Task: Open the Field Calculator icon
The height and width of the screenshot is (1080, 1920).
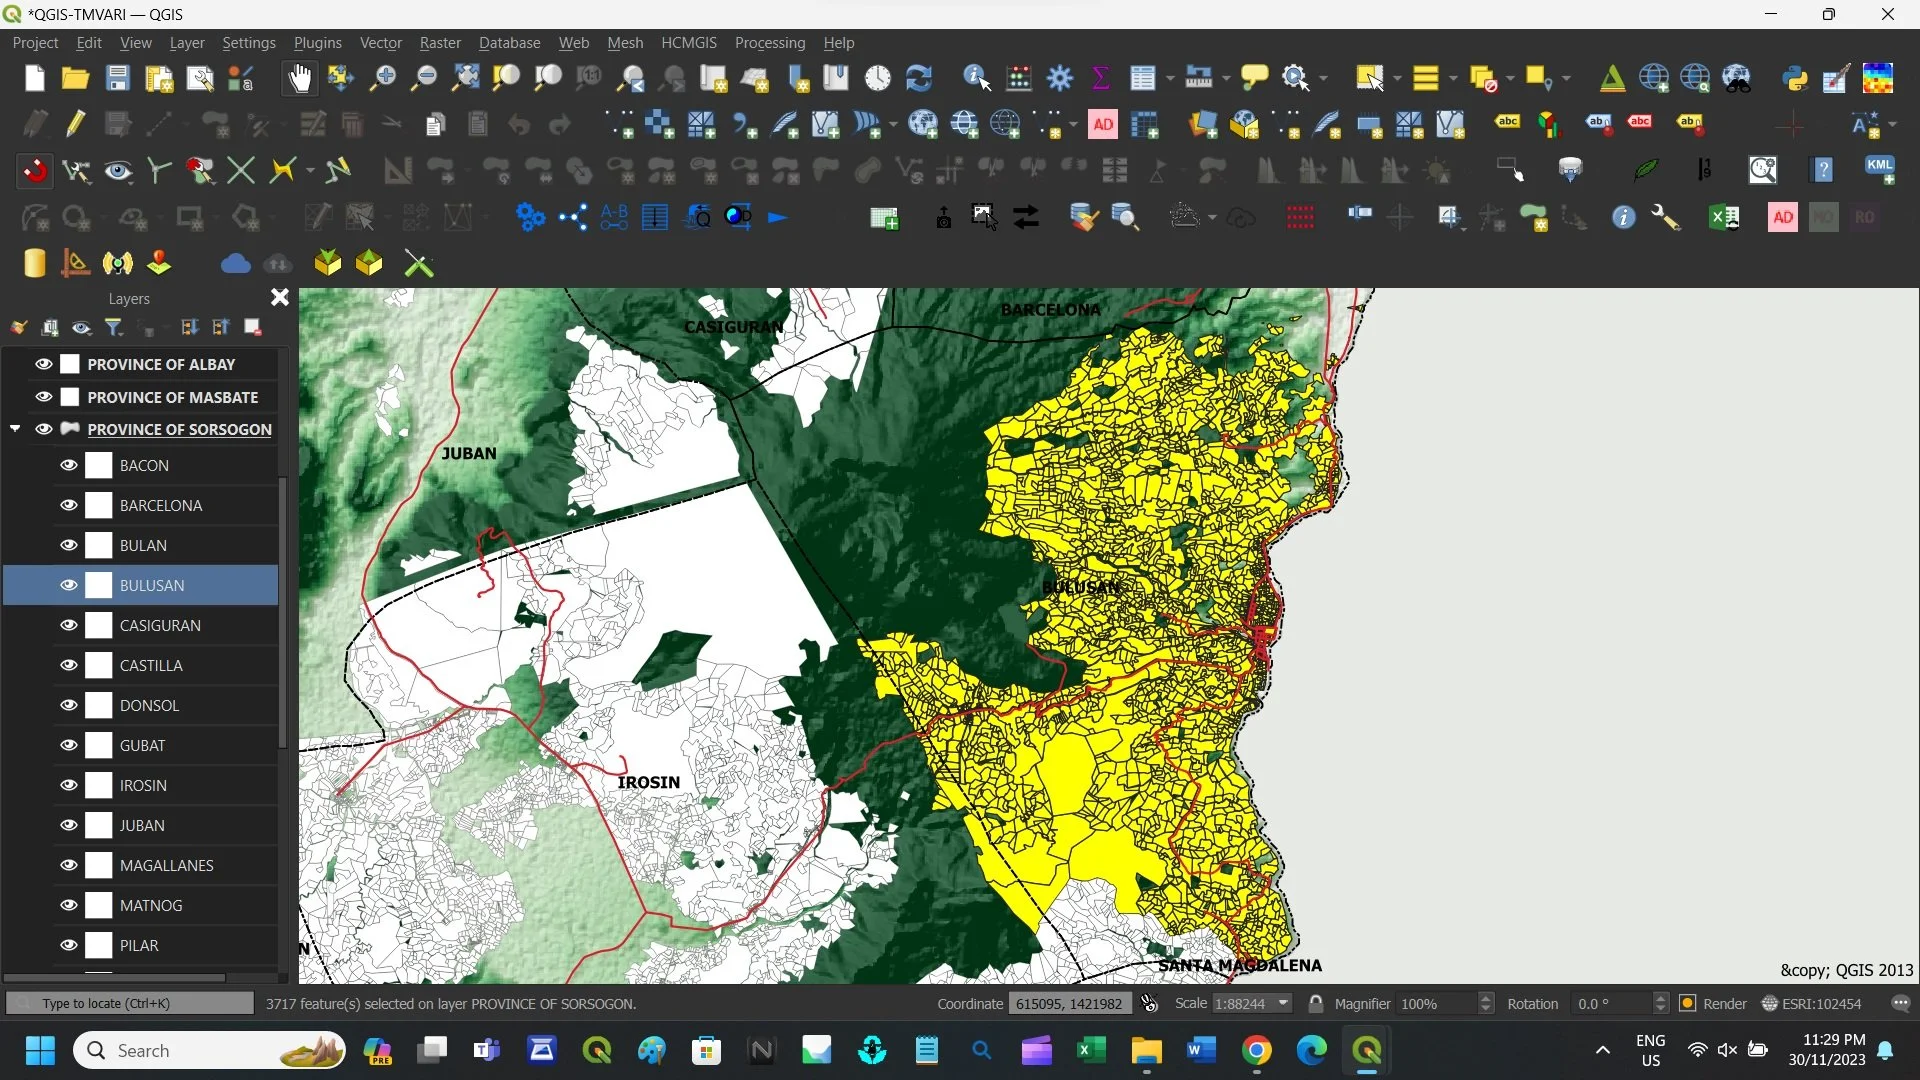Action: click(1019, 78)
